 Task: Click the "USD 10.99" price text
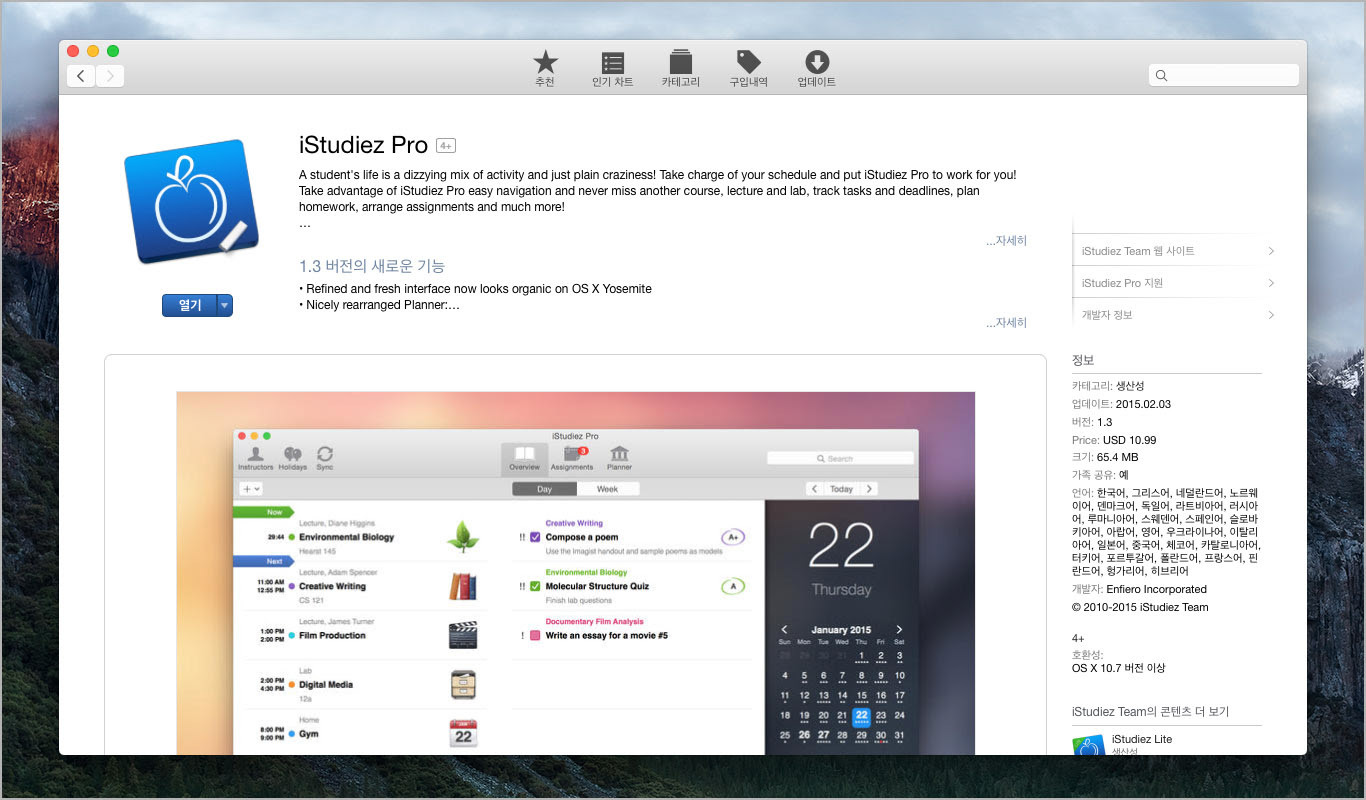1130,440
